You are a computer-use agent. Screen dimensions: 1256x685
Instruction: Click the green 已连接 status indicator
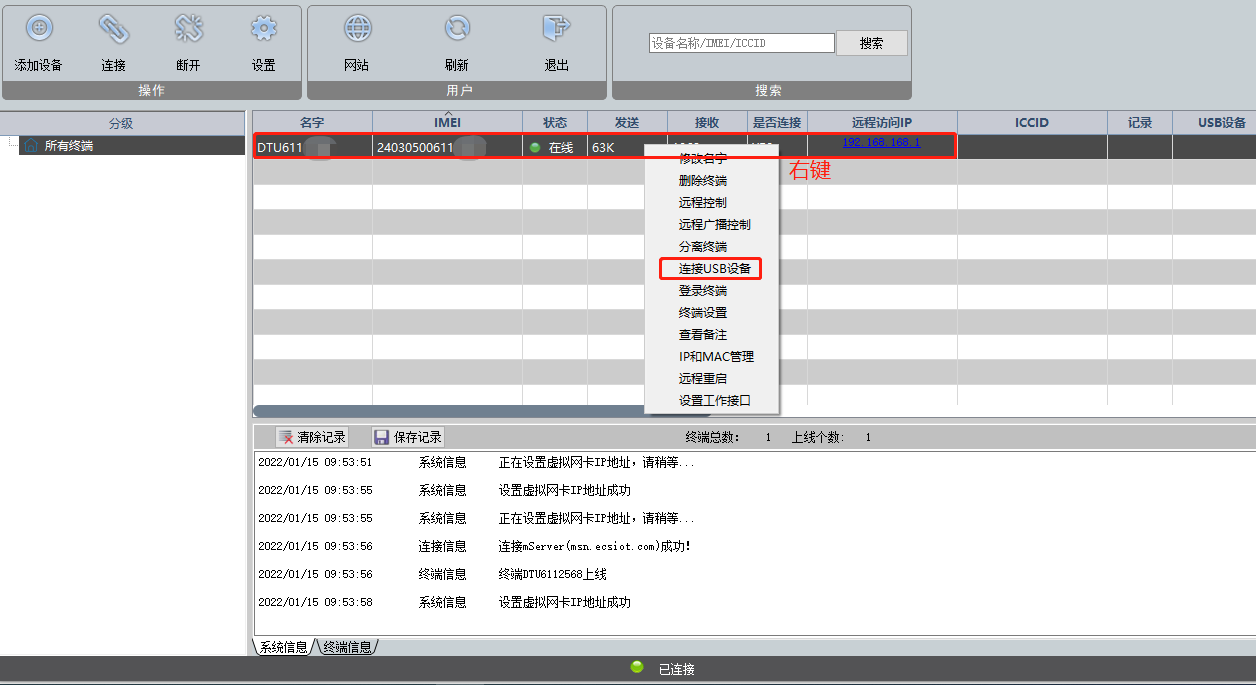(637, 667)
